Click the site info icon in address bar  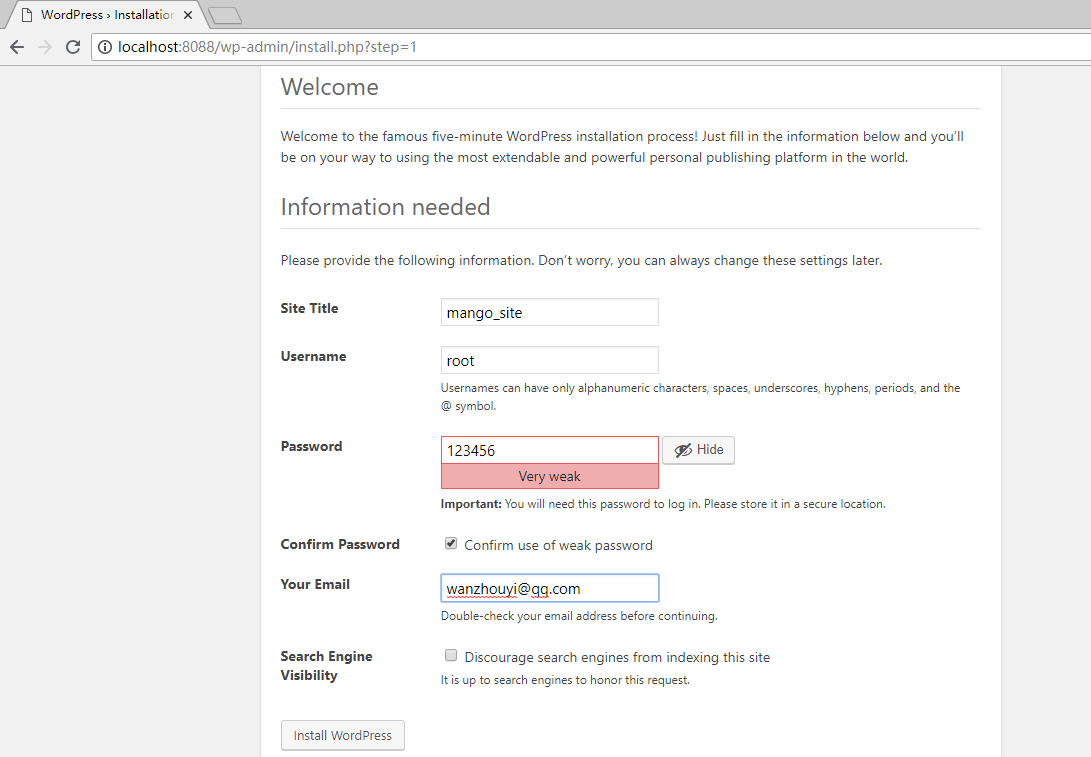105,47
